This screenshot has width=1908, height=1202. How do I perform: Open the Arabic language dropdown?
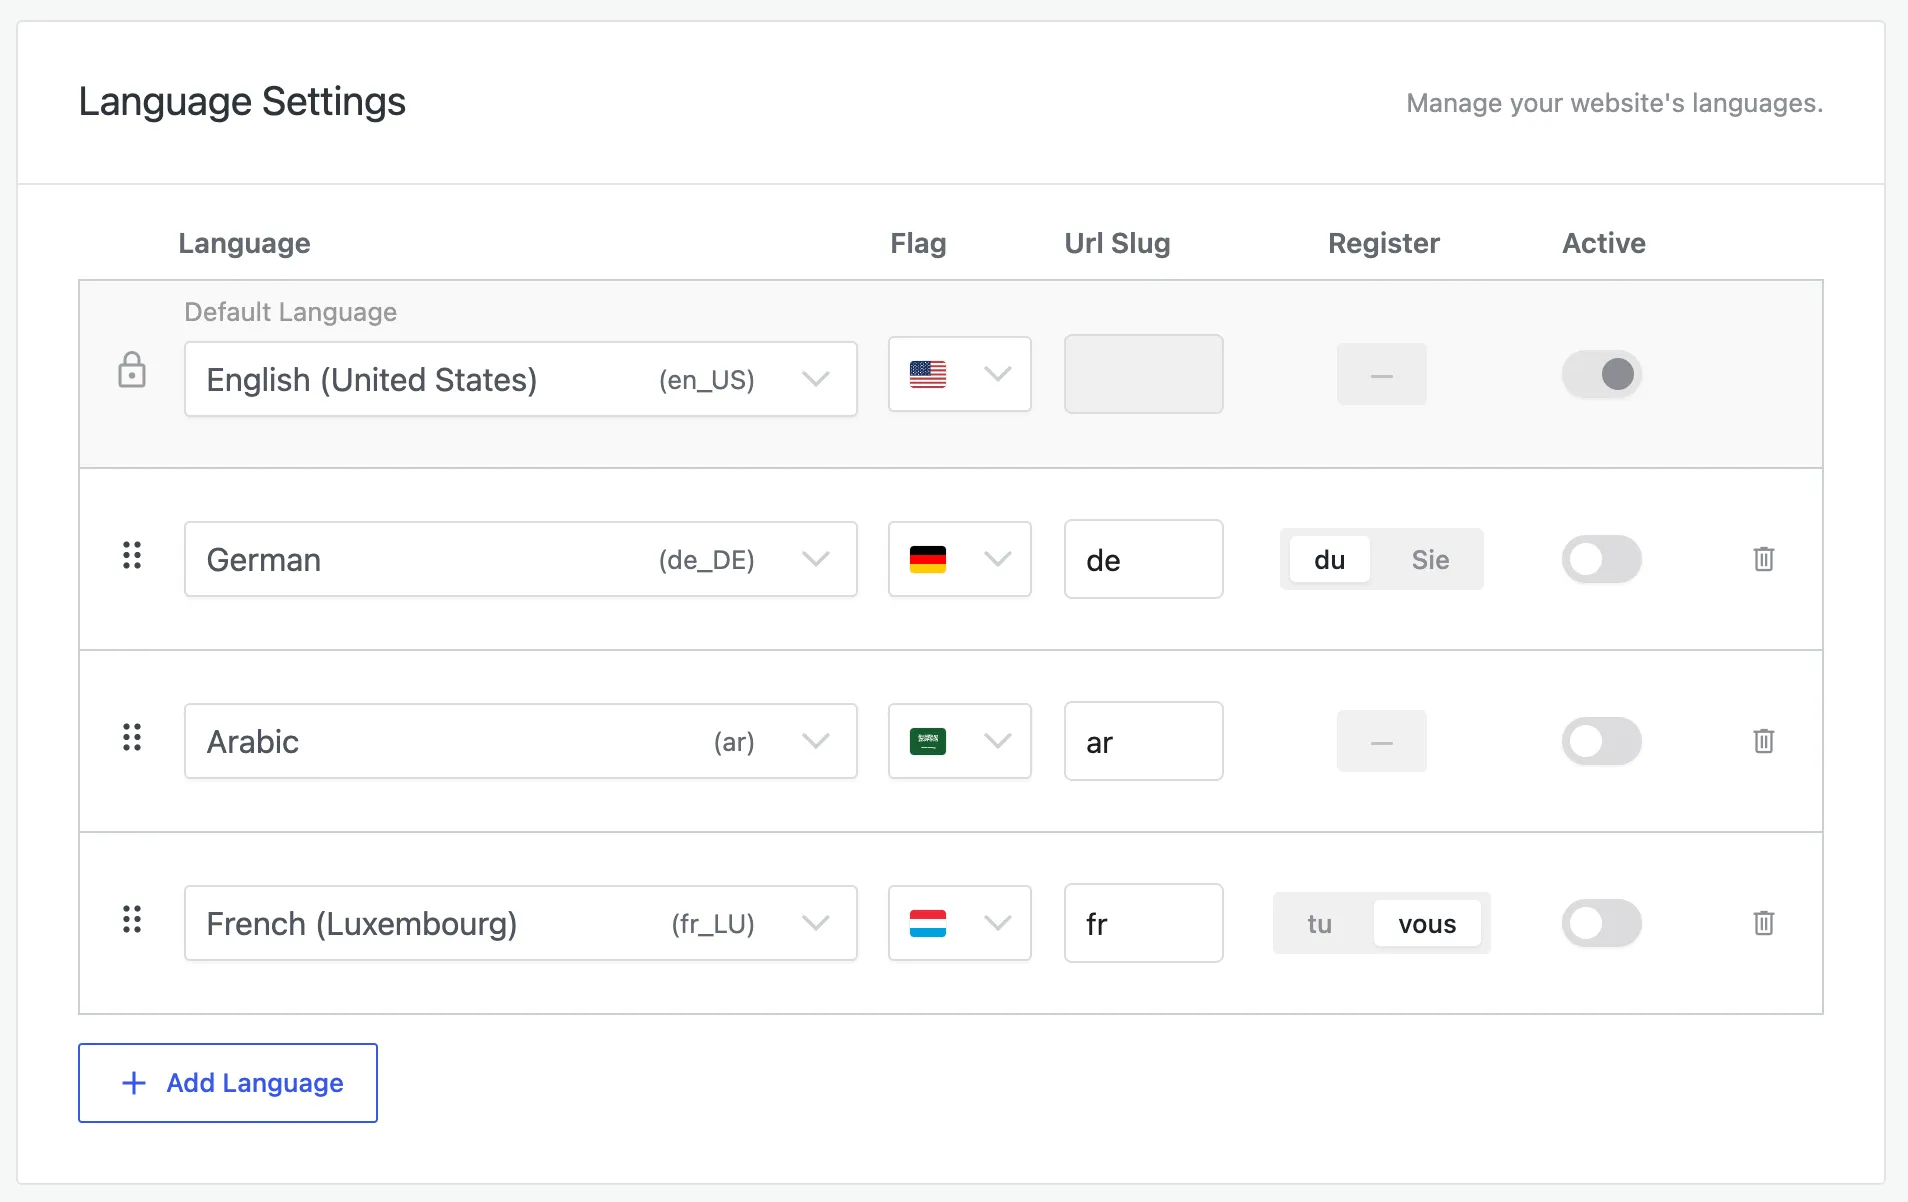click(x=520, y=741)
